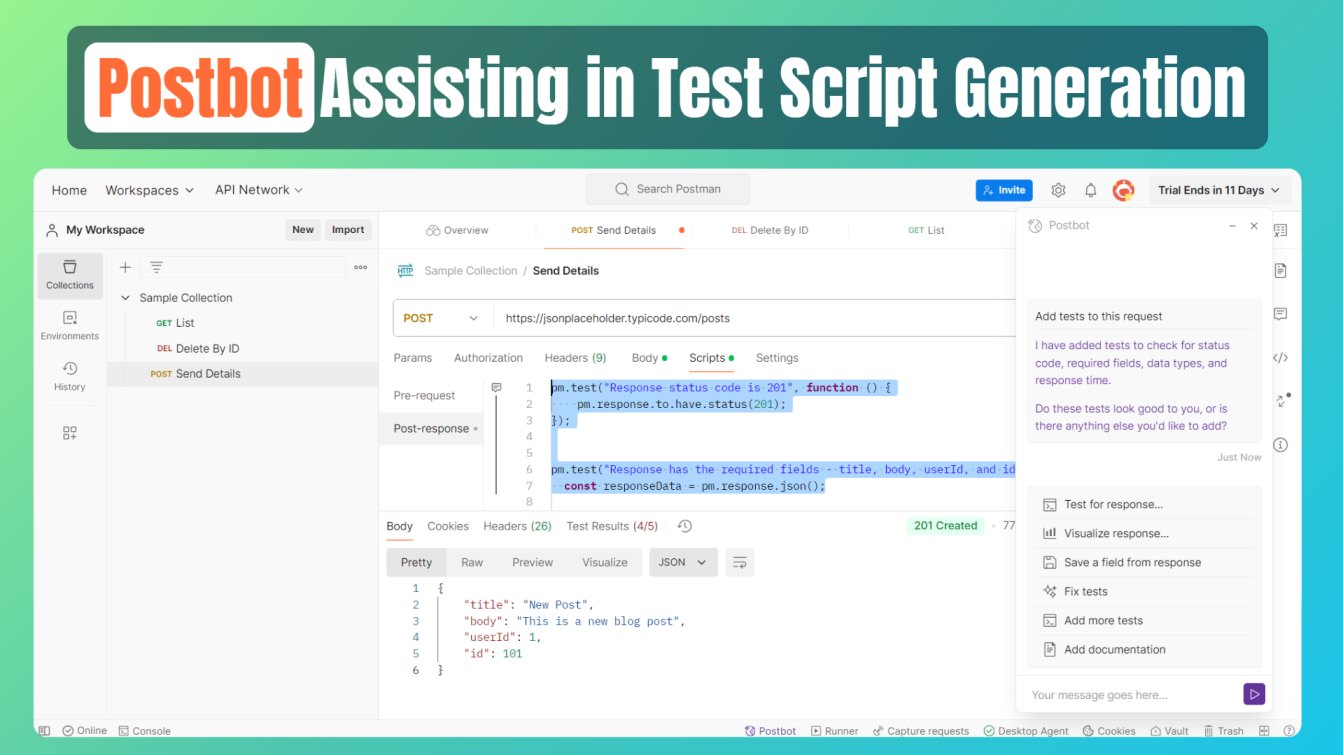The height and width of the screenshot is (755, 1343).
Task: Click the configure sidebar grid icon below History
Action: [x=70, y=433]
